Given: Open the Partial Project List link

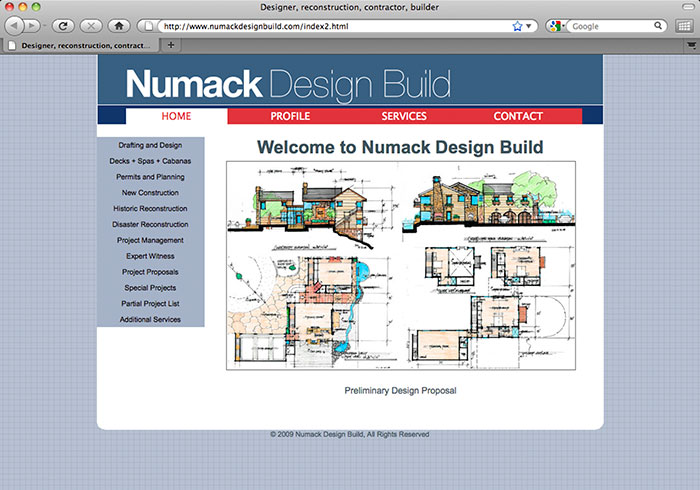Looking at the screenshot, I should (150, 303).
